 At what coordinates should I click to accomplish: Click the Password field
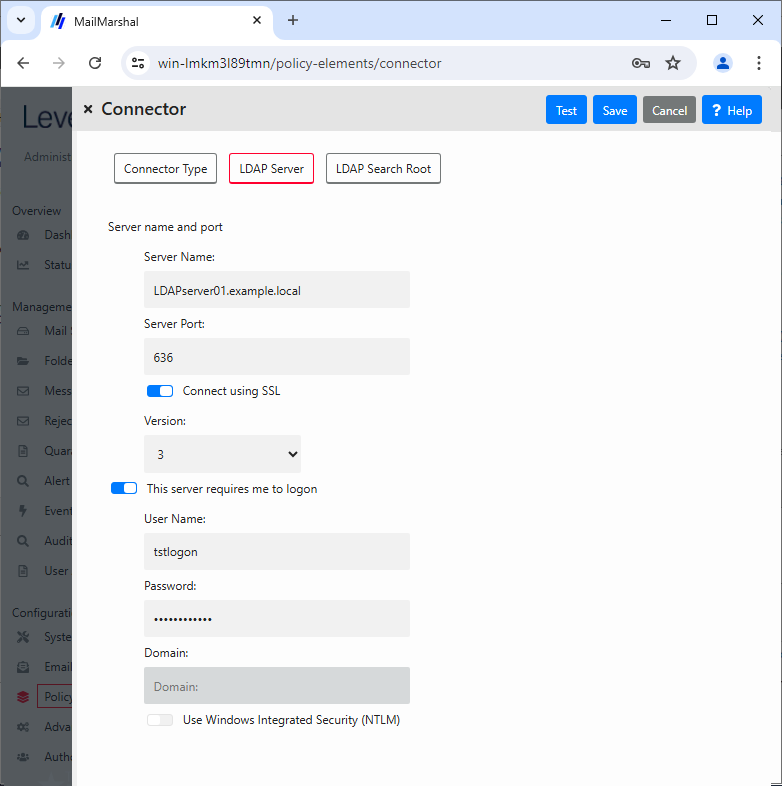277,619
